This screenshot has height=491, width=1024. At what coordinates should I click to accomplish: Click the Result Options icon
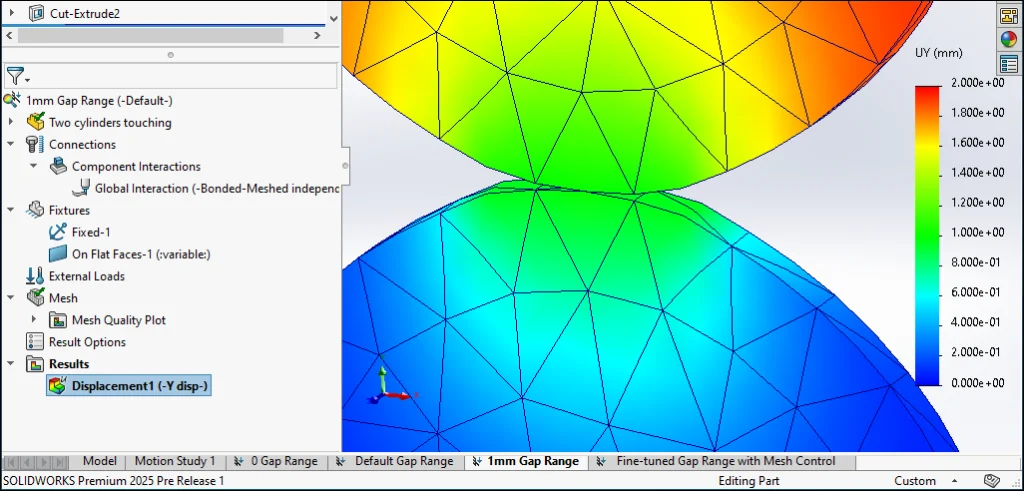(35, 342)
